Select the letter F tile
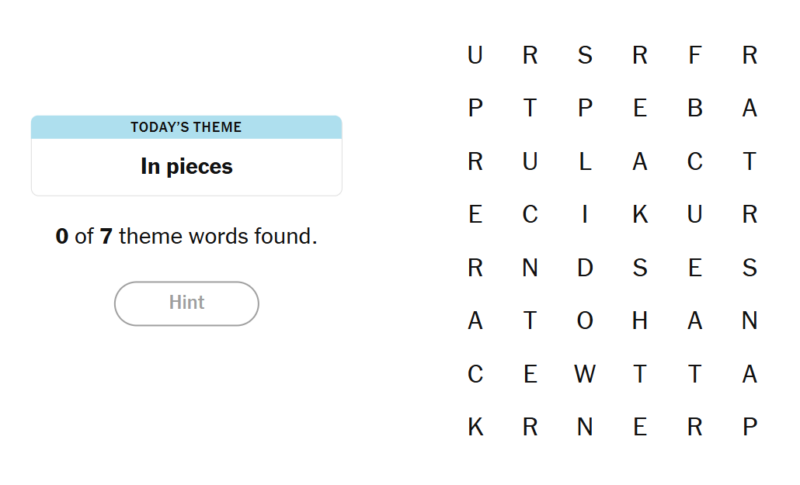The height and width of the screenshot is (485, 800). click(x=695, y=56)
